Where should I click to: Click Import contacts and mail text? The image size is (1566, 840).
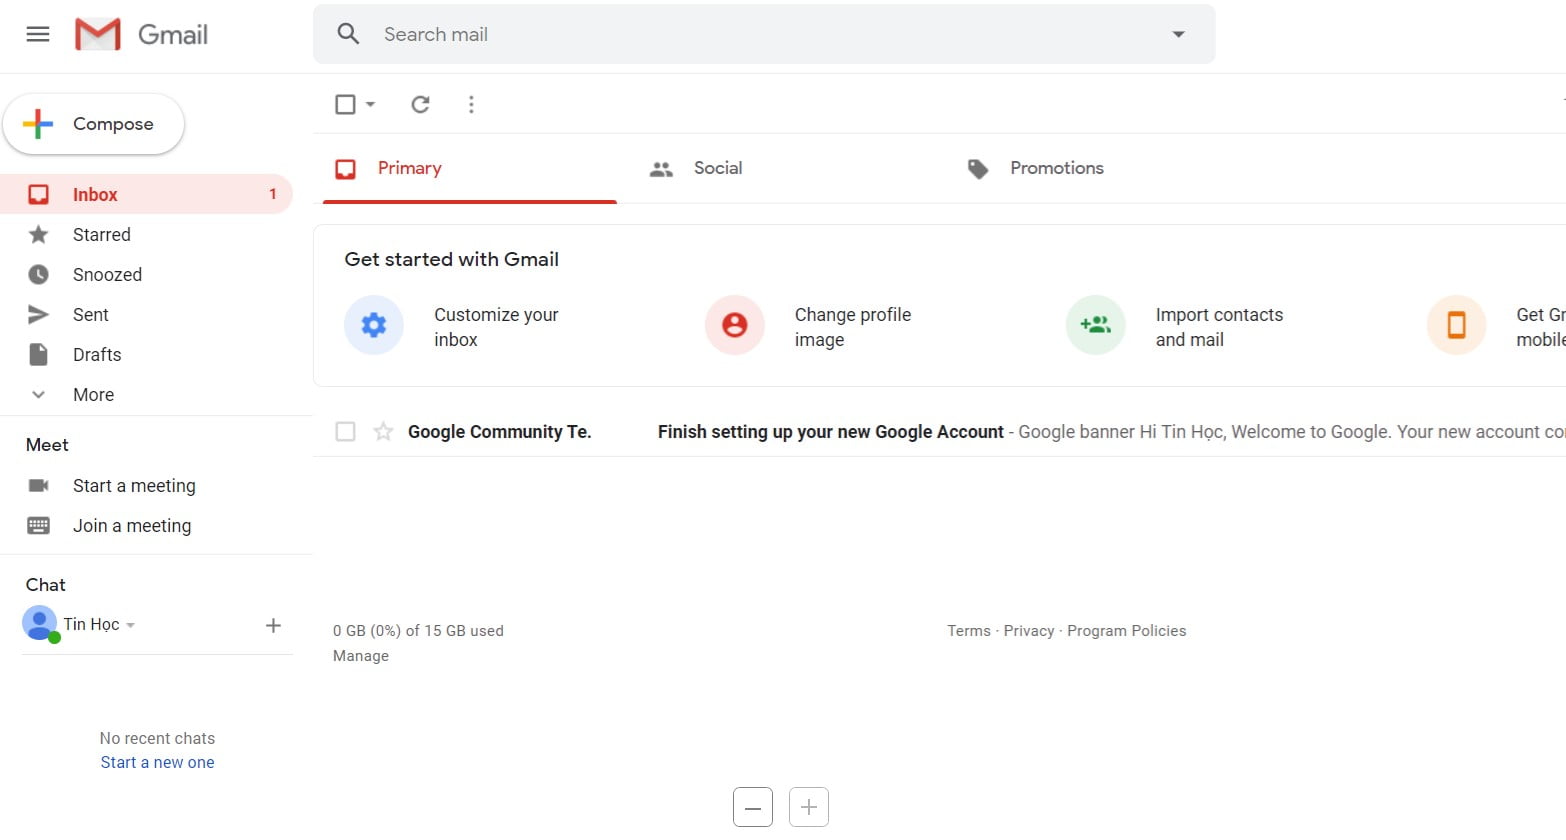[1219, 327]
